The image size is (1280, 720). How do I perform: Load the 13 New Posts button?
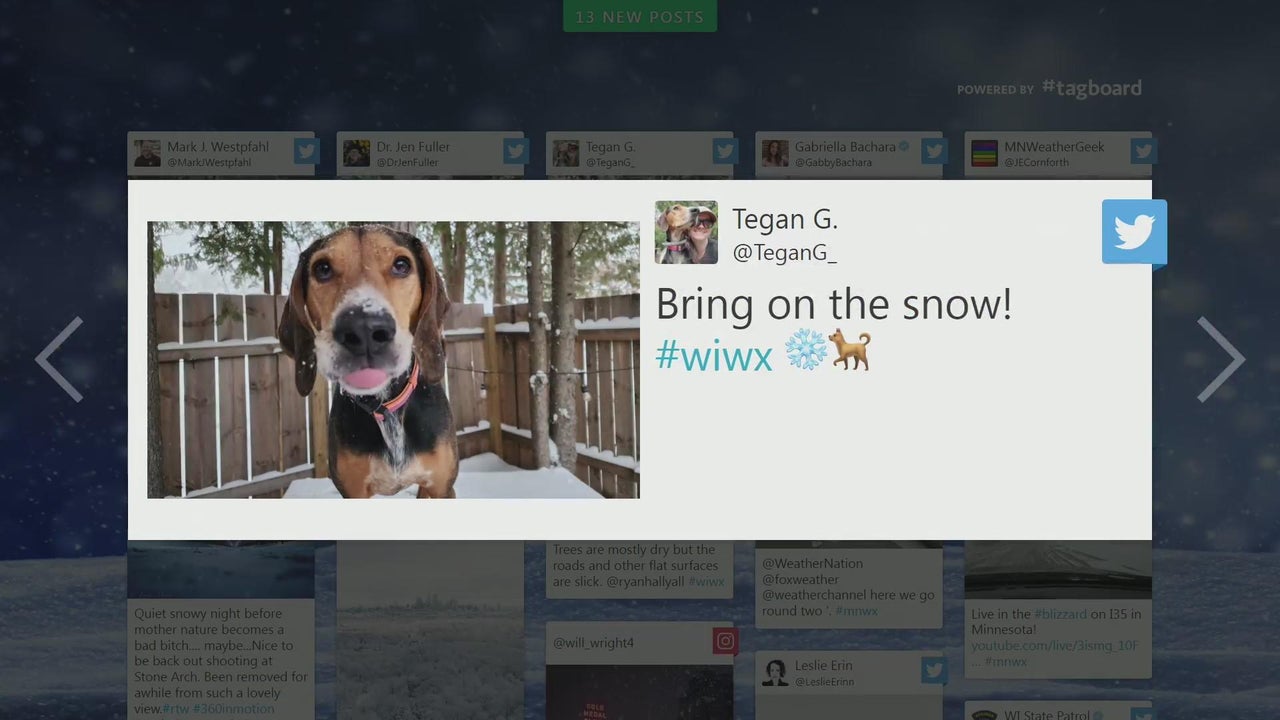(640, 16)
